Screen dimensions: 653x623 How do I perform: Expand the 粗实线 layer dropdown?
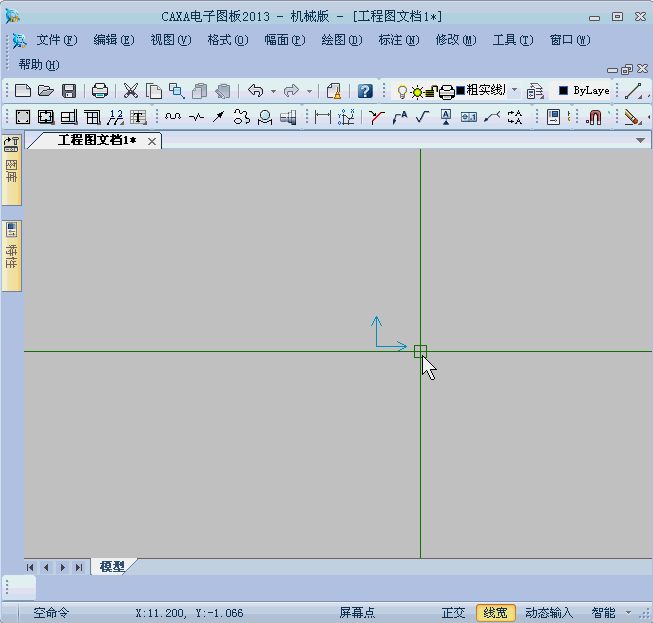[515, 90]
